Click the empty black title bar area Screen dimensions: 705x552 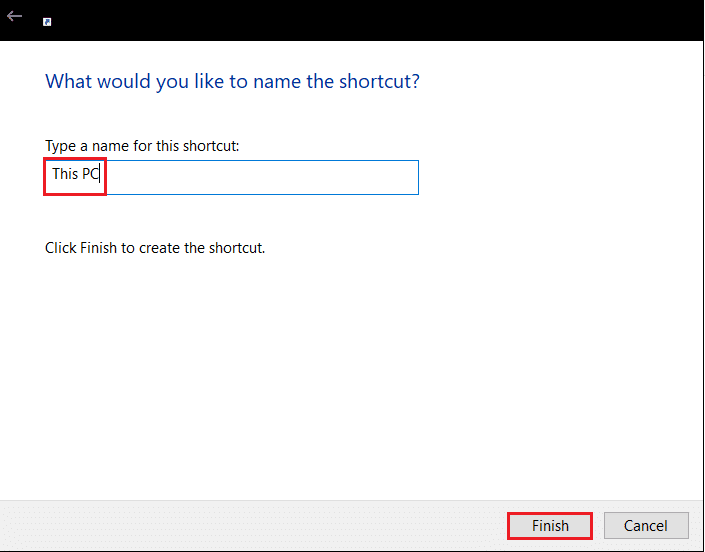pos(360,20)
